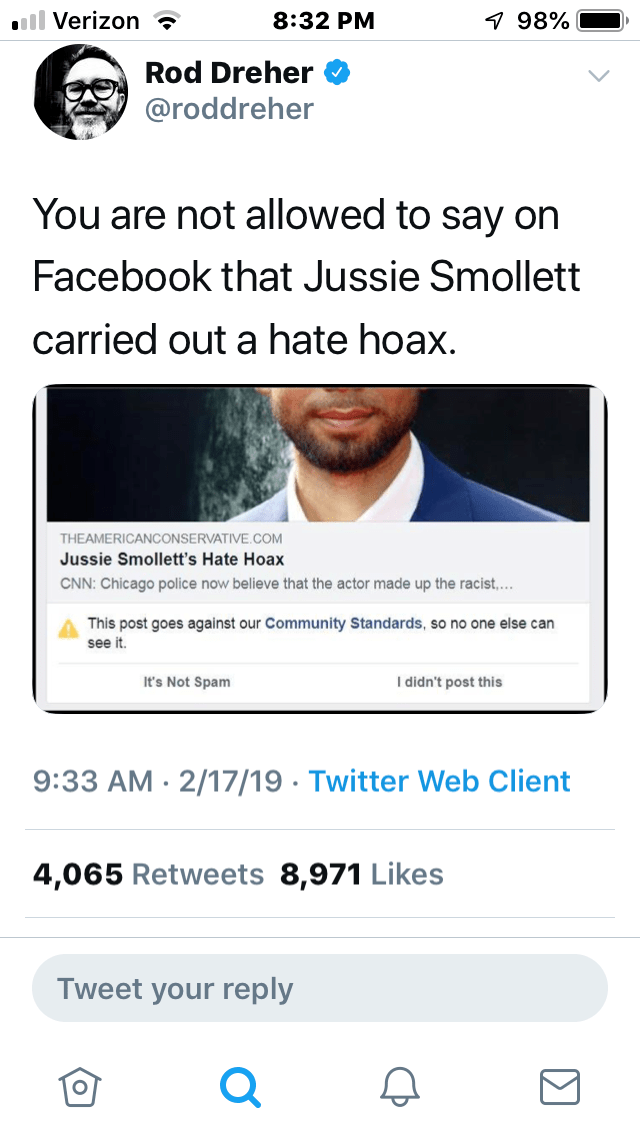Tap the "Tweet your reply" field
This screenshot has width=640, height=1136.
click(x=320, y=989)
